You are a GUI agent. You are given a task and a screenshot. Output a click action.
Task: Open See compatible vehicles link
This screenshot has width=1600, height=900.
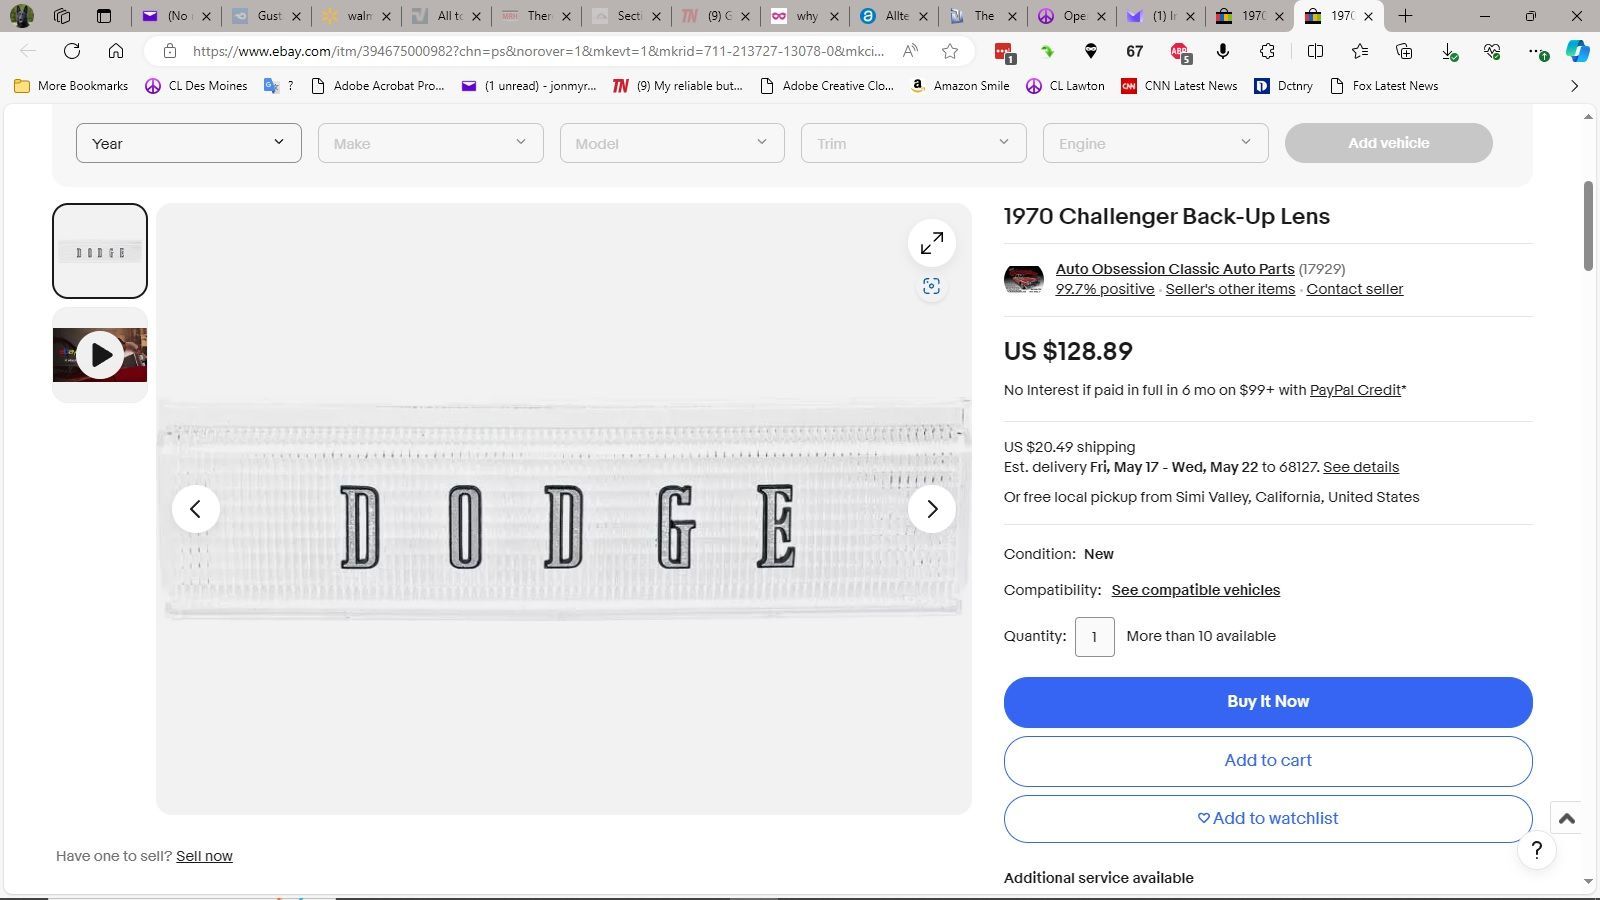1195,590
